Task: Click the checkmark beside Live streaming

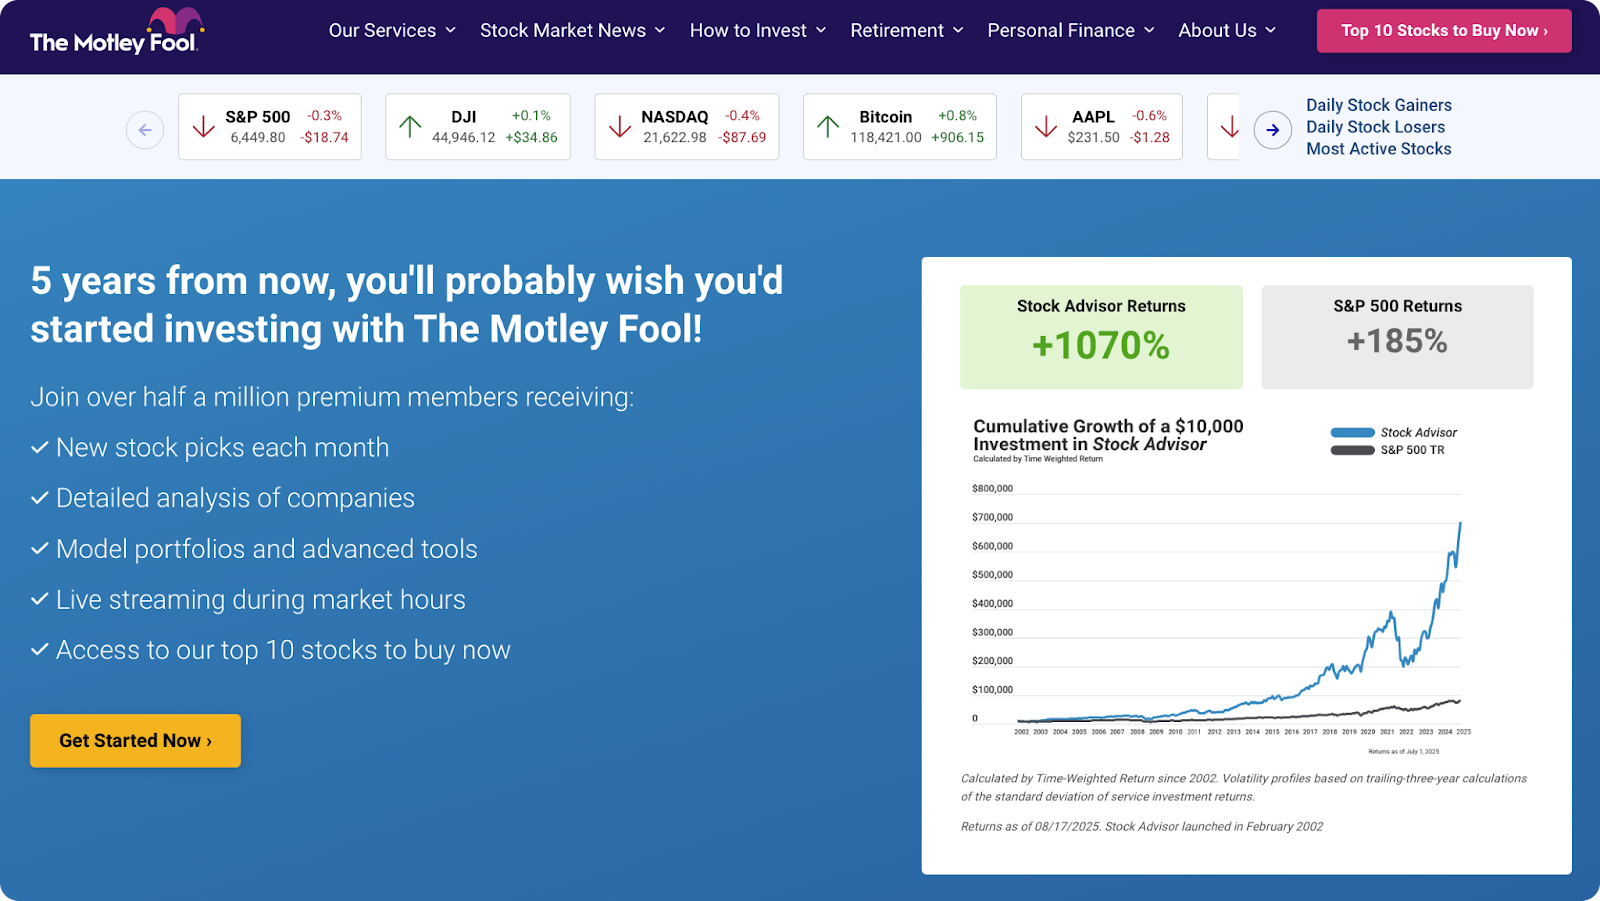Action: pyautogui.click(x=40, y=599)
